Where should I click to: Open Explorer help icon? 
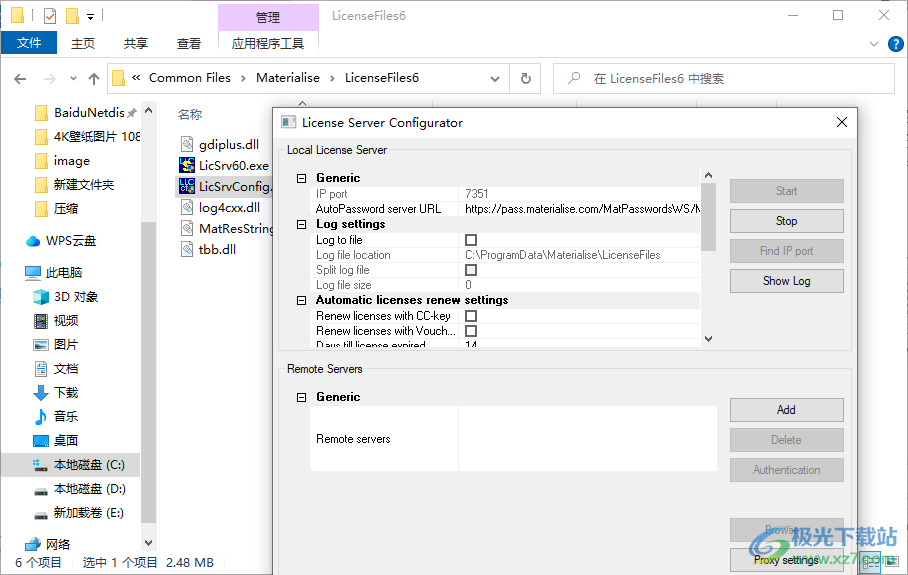pos(895,43)
